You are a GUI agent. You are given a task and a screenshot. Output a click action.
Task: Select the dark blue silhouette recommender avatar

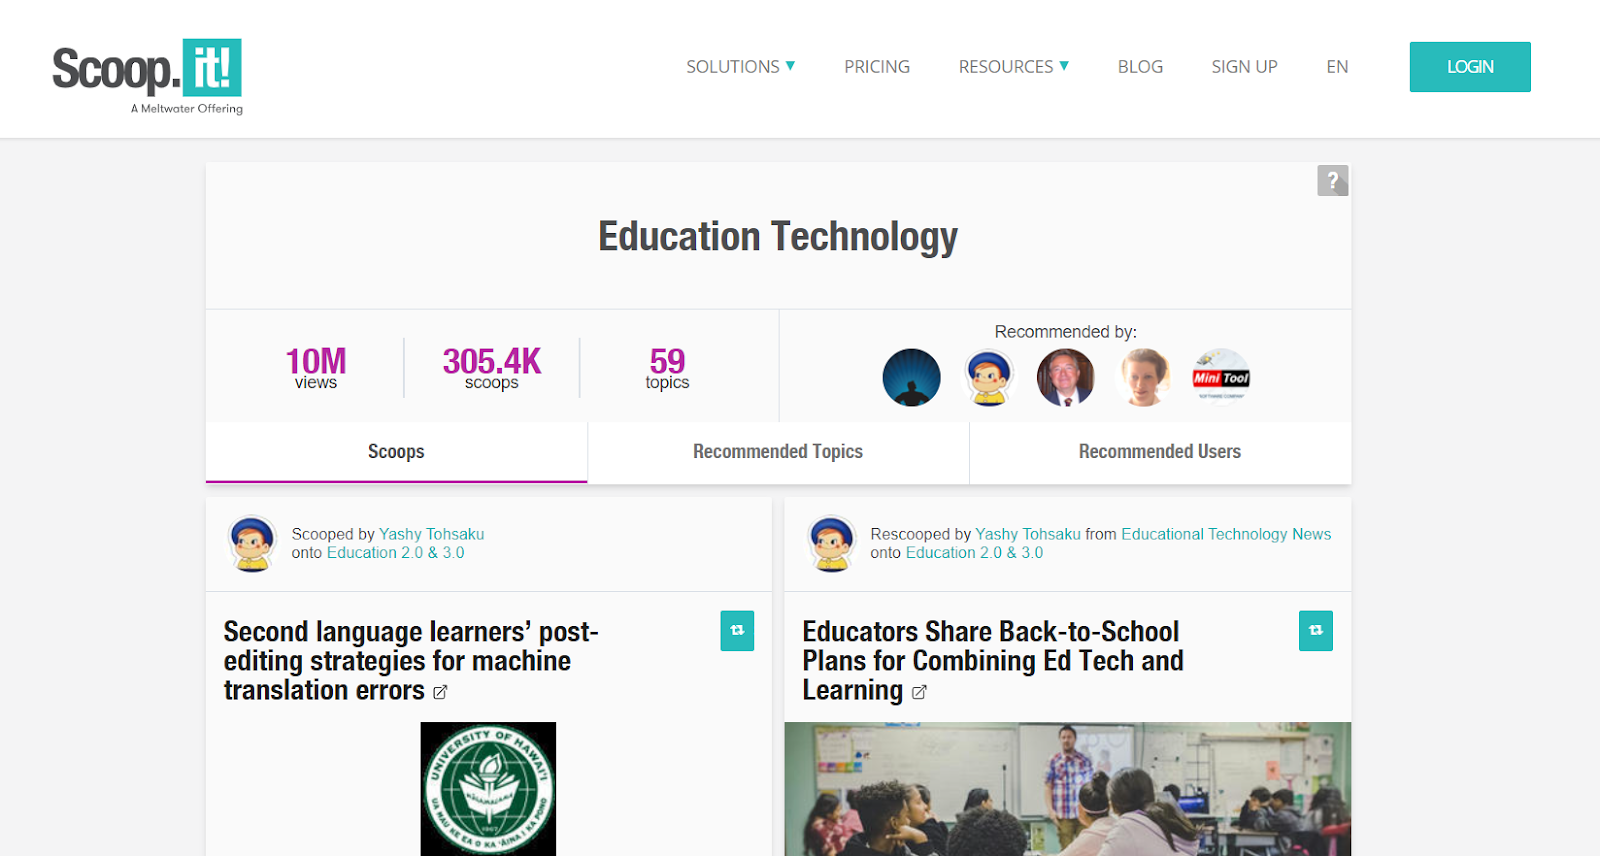click(912, 378)
